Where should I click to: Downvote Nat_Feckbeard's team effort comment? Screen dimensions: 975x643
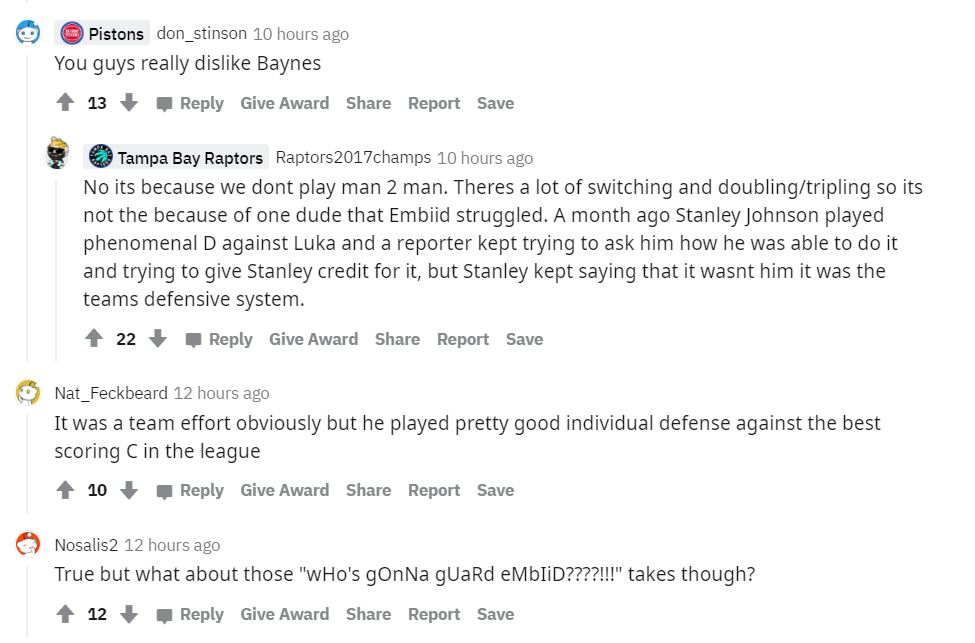[129, 490]
